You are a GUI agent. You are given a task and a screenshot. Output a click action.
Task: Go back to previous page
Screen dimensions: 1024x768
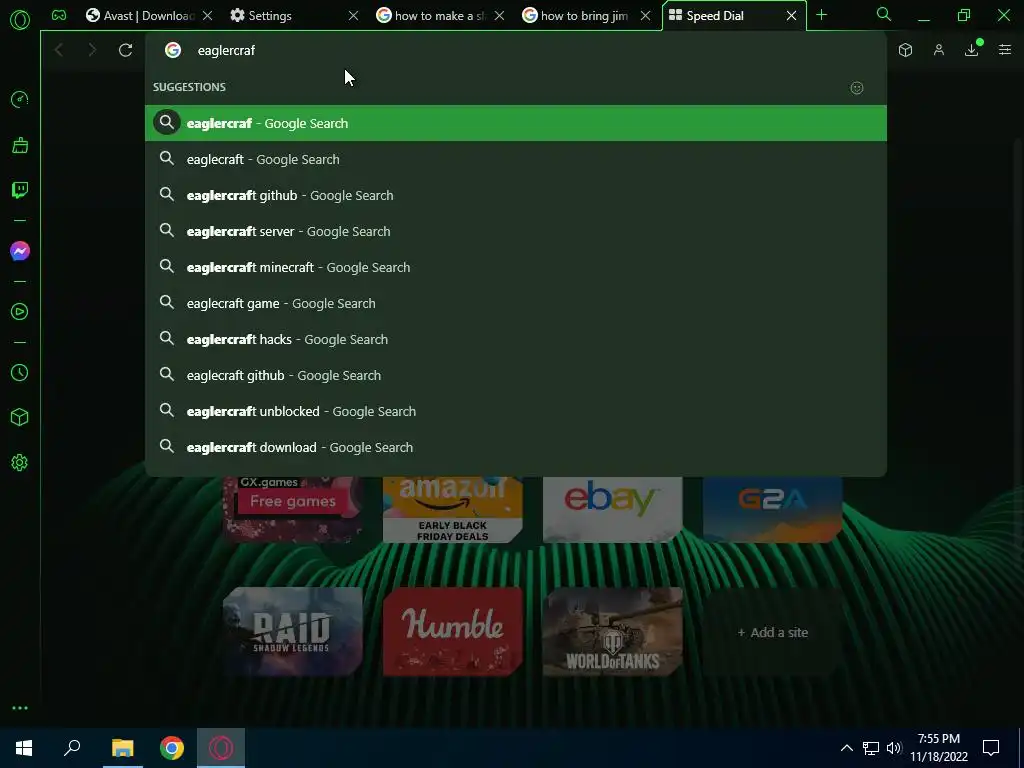(x=59, y=50)
